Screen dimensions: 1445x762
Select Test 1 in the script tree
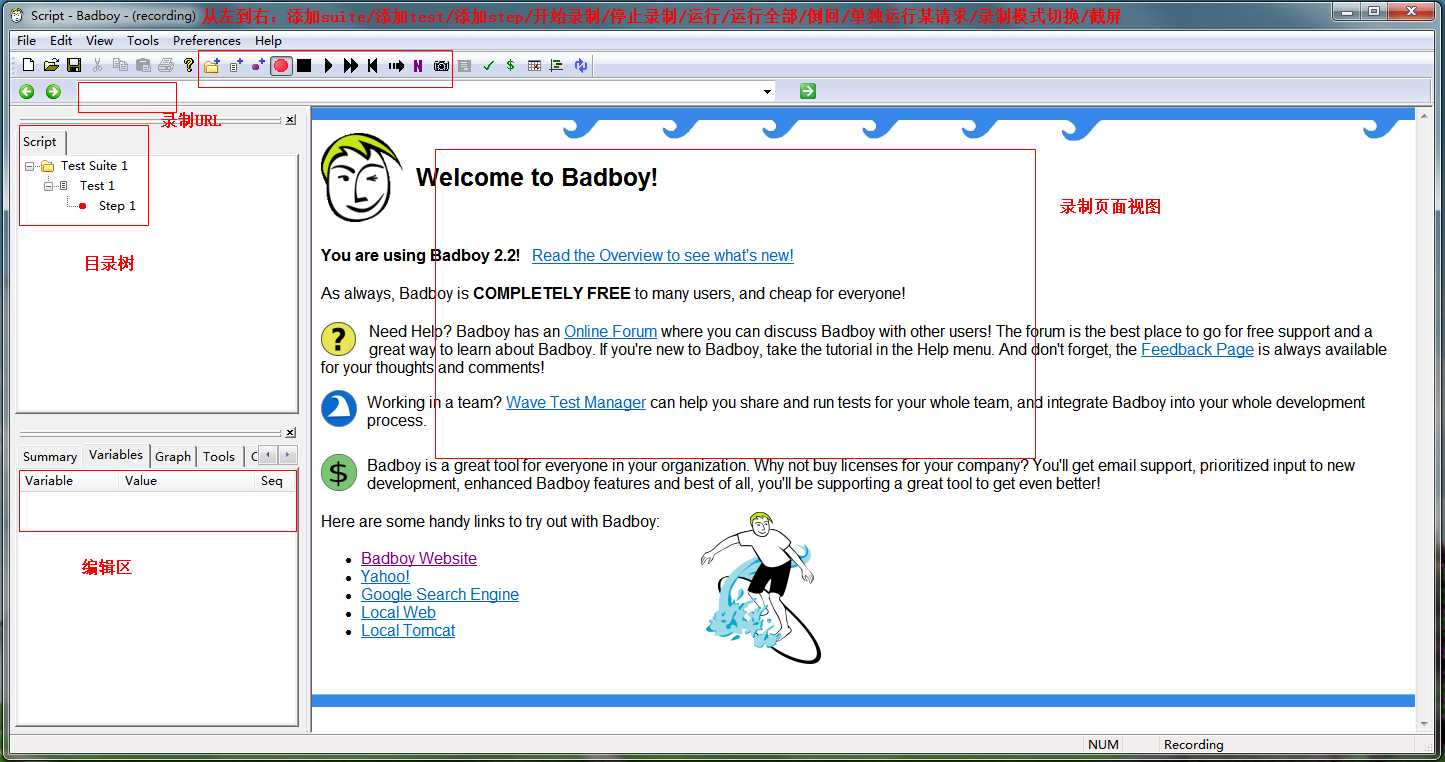pyautogui.click(x=97, y=186)
